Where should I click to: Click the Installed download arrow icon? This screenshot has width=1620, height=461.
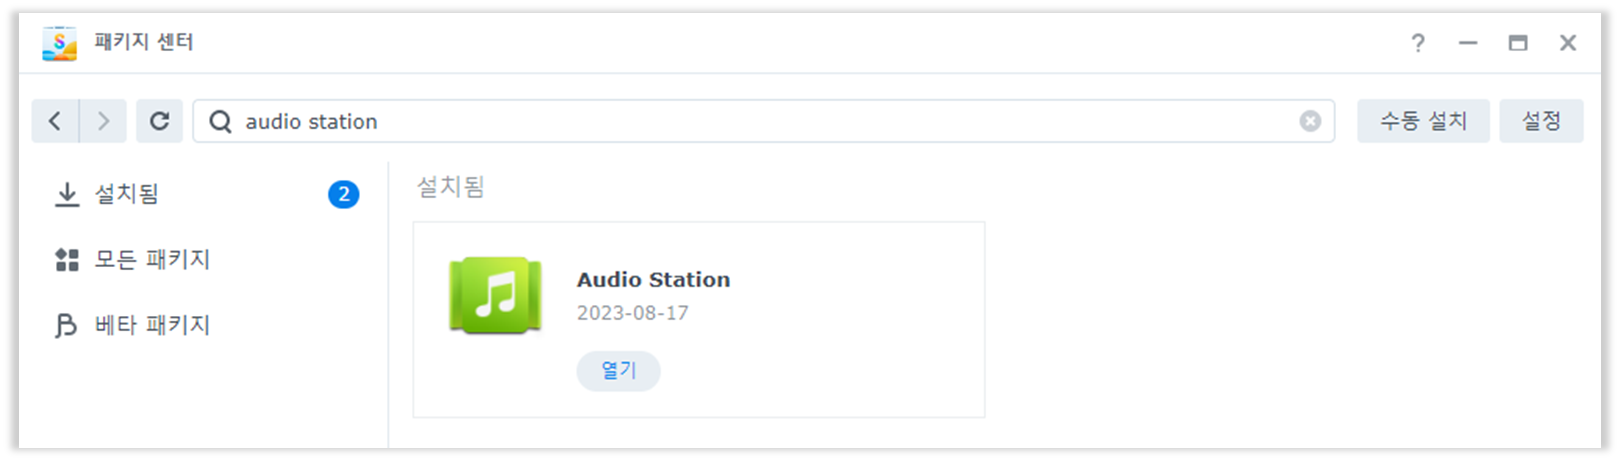pyautogui.click(x=67, y=194)
